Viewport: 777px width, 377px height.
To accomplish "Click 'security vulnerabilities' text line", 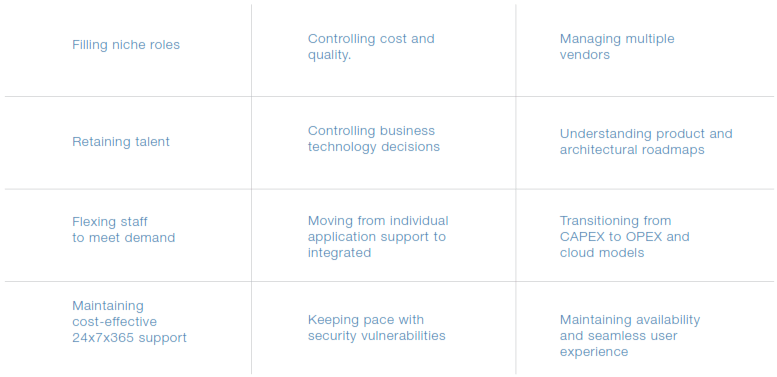I will tap(377, 335).
